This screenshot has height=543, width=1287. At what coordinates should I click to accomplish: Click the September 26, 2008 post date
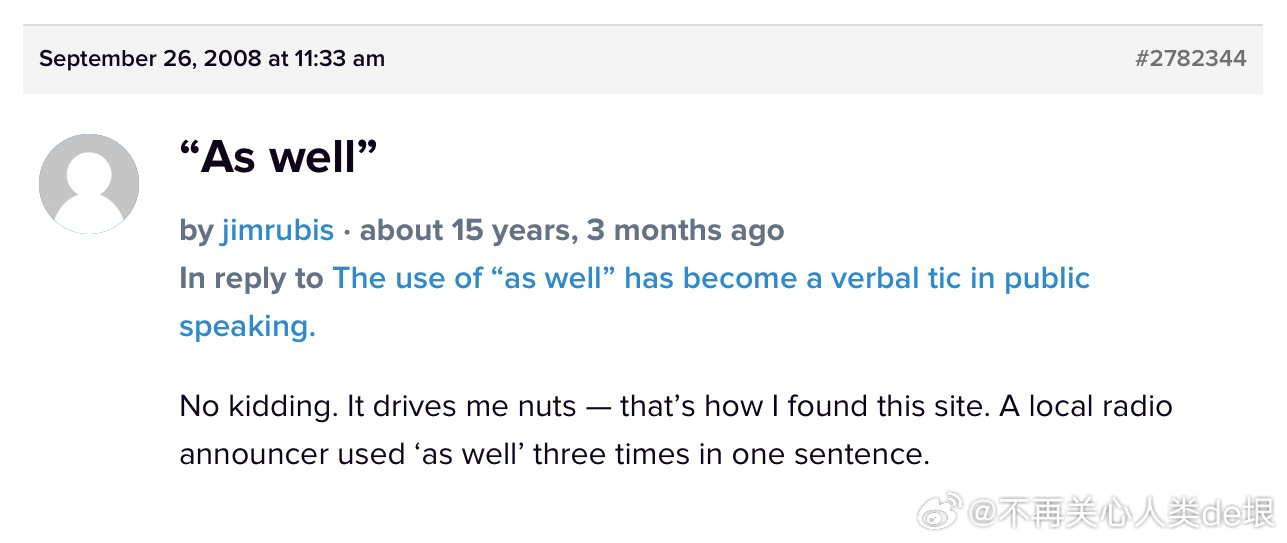point(150,58)
